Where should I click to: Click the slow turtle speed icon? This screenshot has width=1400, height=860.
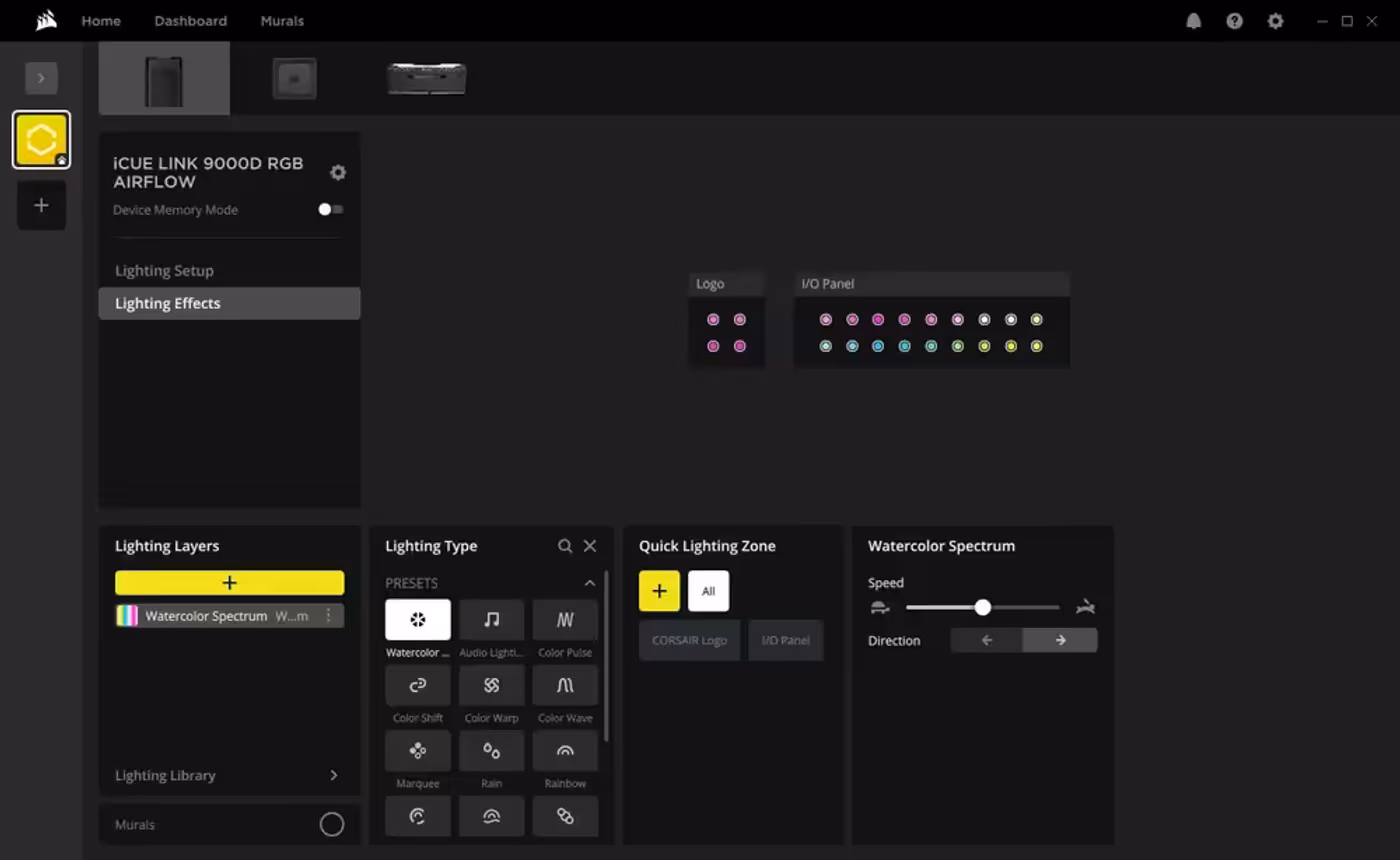[880, 607]
